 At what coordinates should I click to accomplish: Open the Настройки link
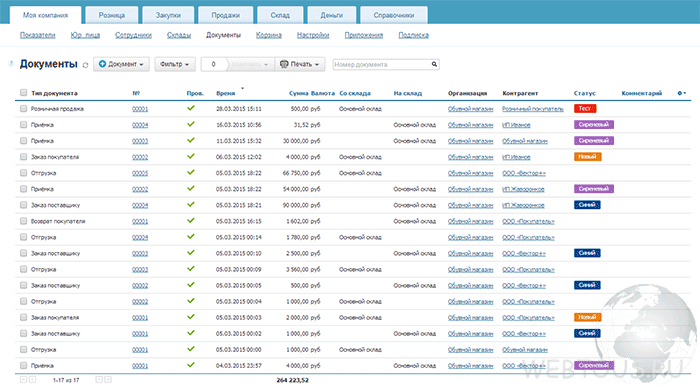[x=313, y=35]
